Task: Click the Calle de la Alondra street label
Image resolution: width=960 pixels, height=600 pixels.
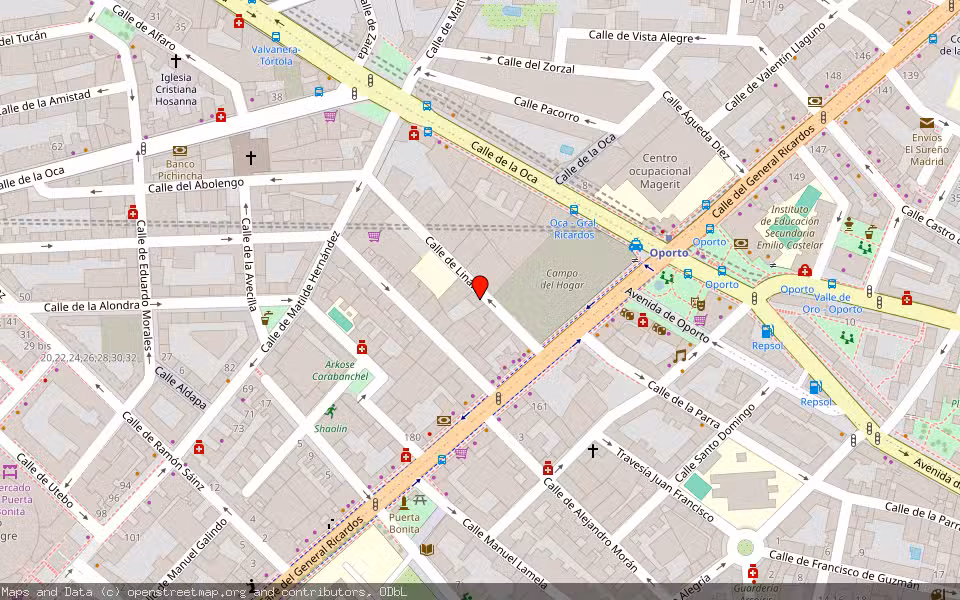Action: (92, 306)
